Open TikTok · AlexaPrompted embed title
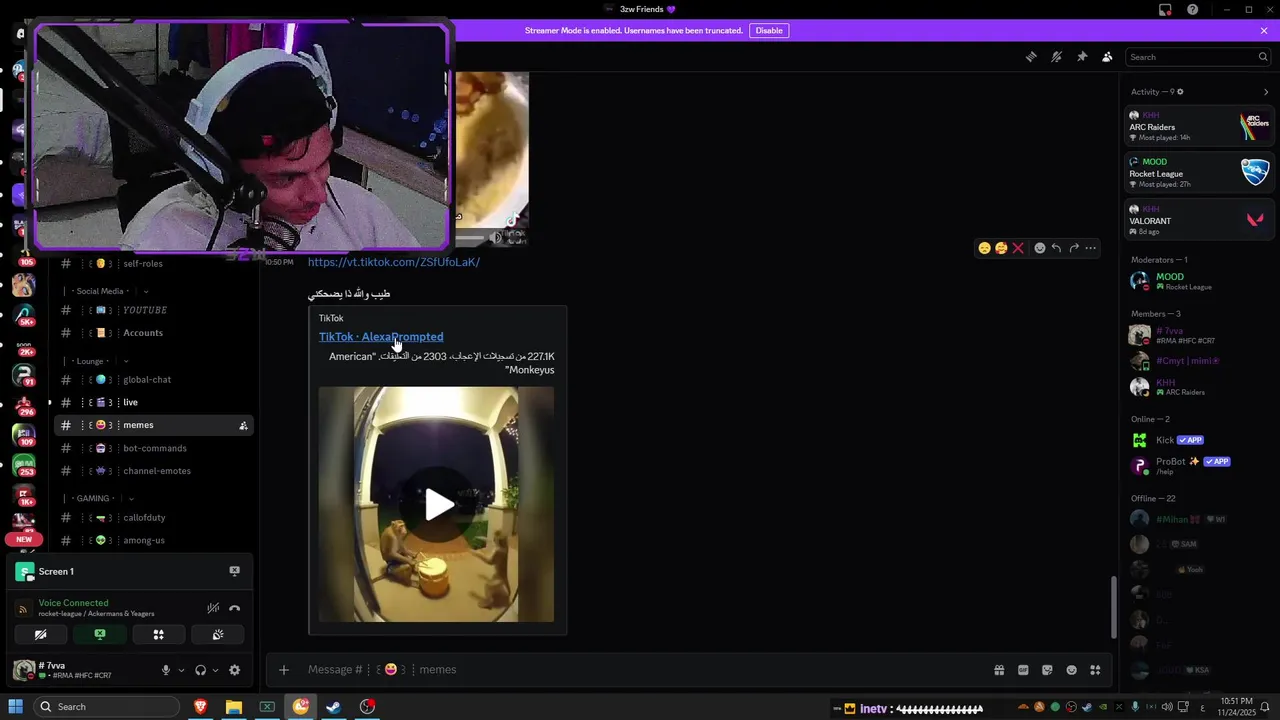 381,337
